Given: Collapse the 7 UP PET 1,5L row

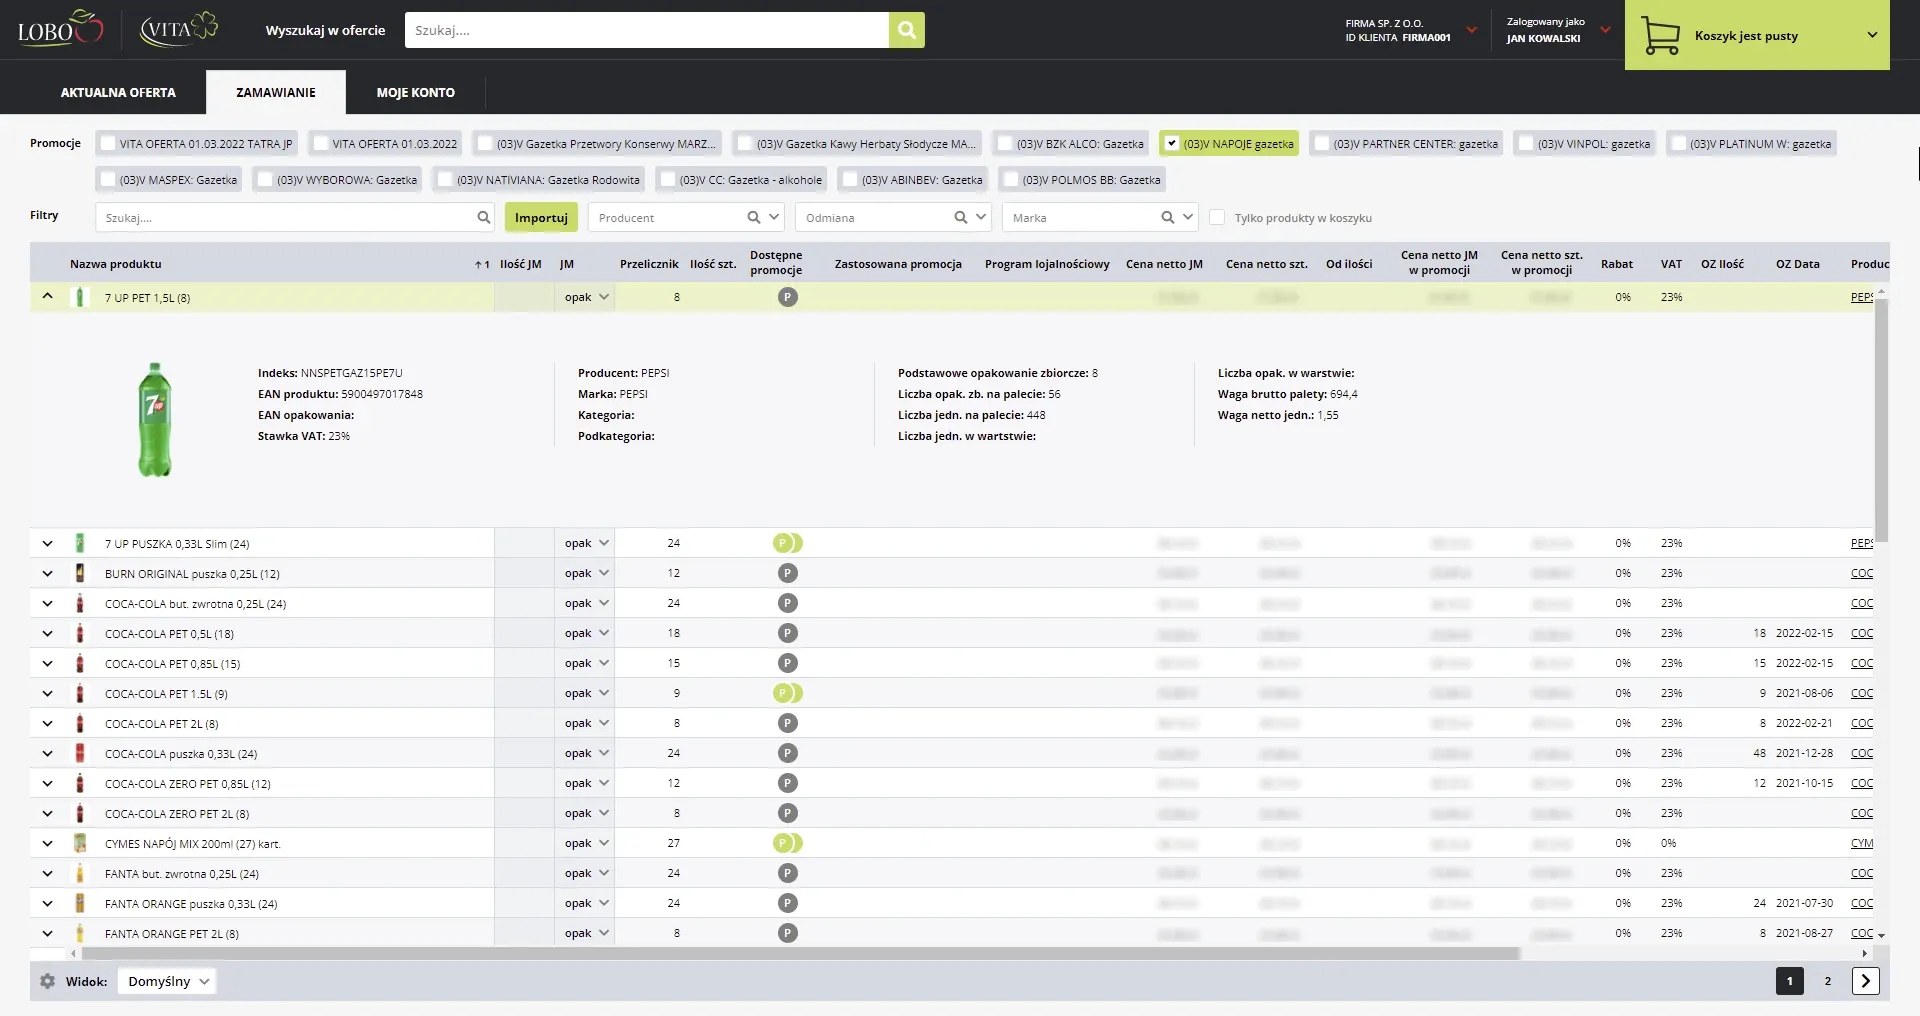Looking at the screenshot, I should pos(47,297).
